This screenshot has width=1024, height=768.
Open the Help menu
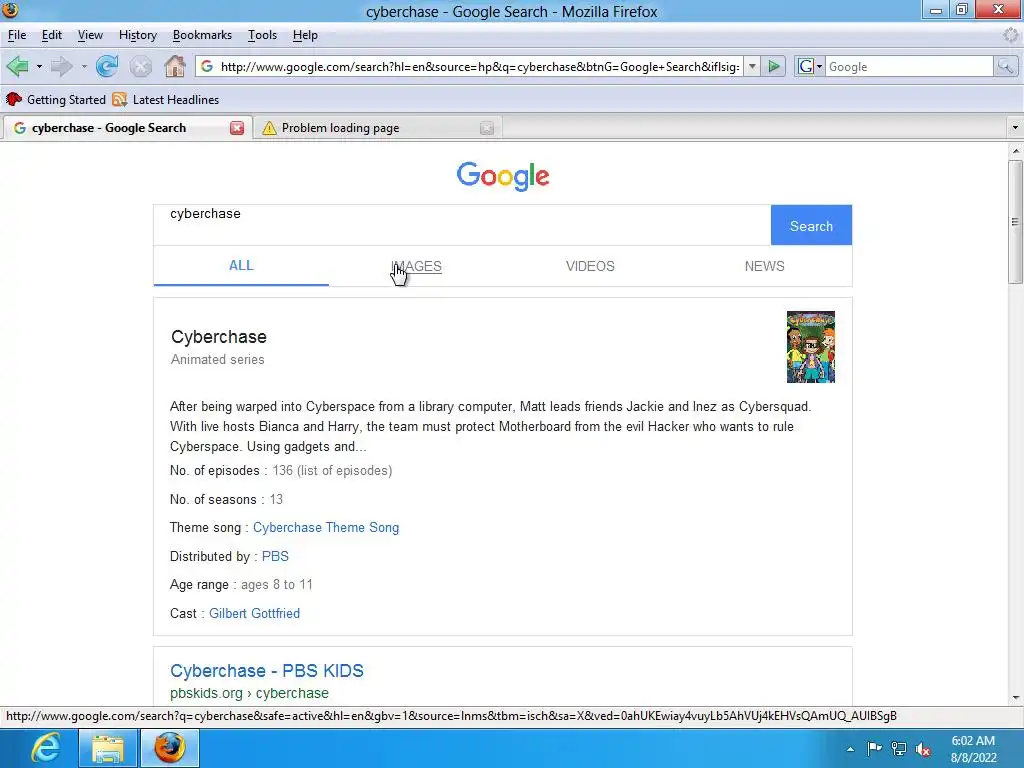[305, 35]
